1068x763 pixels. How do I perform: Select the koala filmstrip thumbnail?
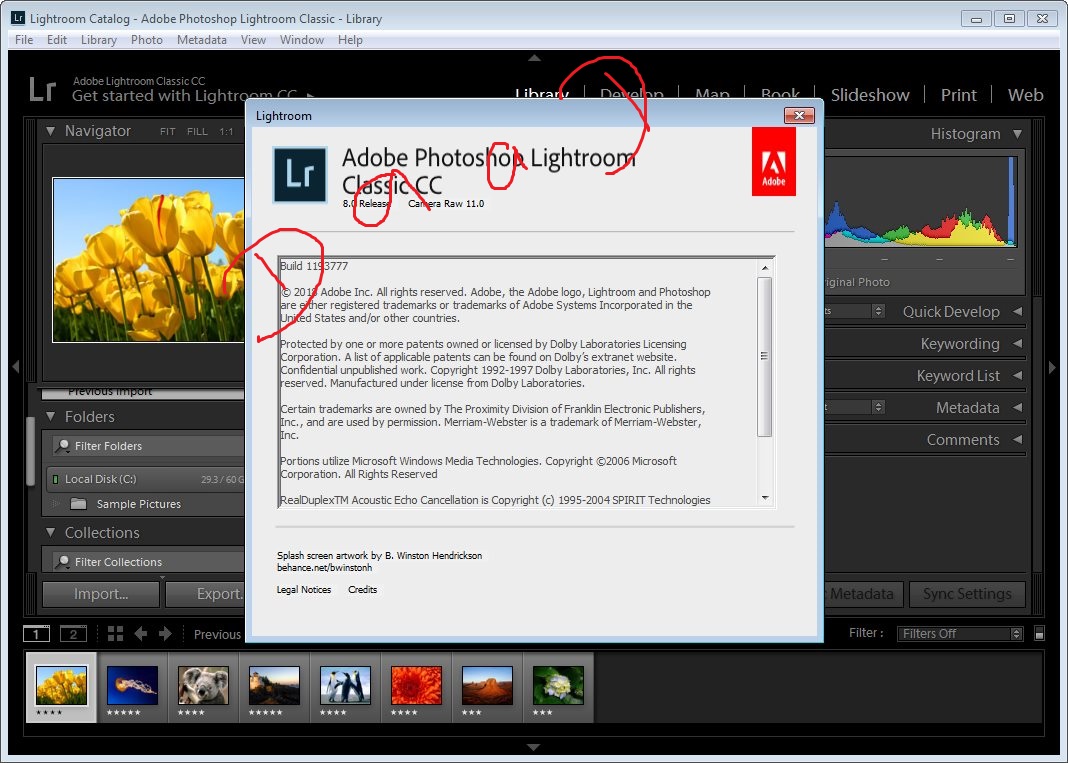pos(203,685)
